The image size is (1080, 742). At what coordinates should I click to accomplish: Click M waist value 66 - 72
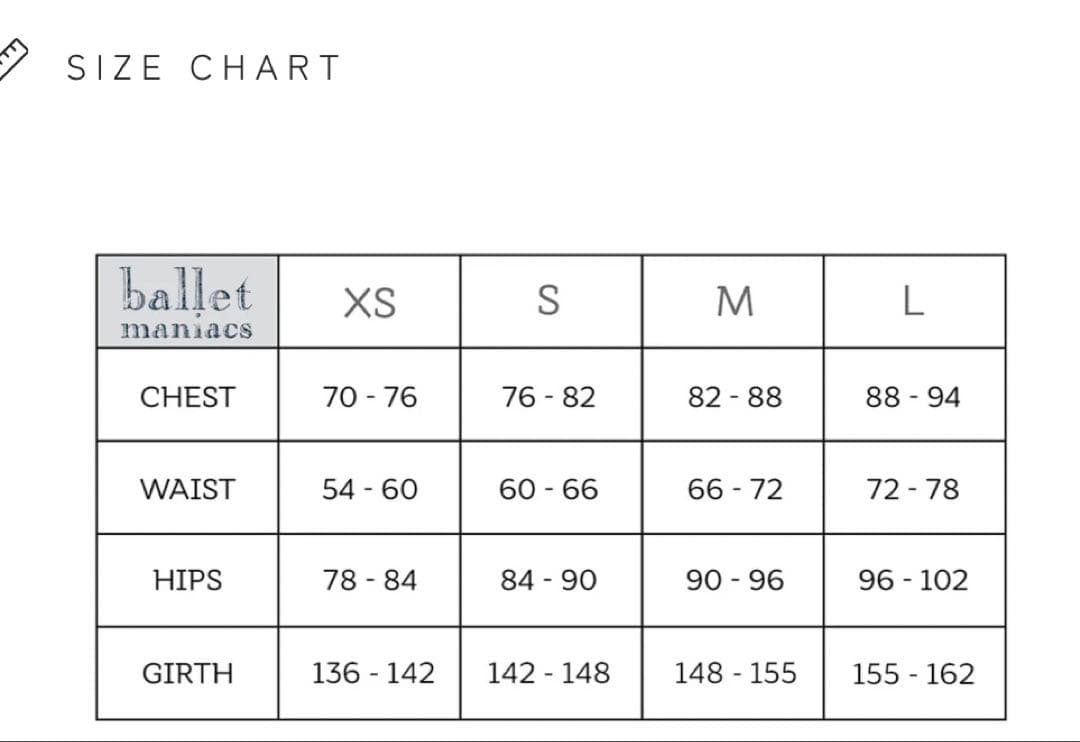pyautogui.click(x=734, y=489)
